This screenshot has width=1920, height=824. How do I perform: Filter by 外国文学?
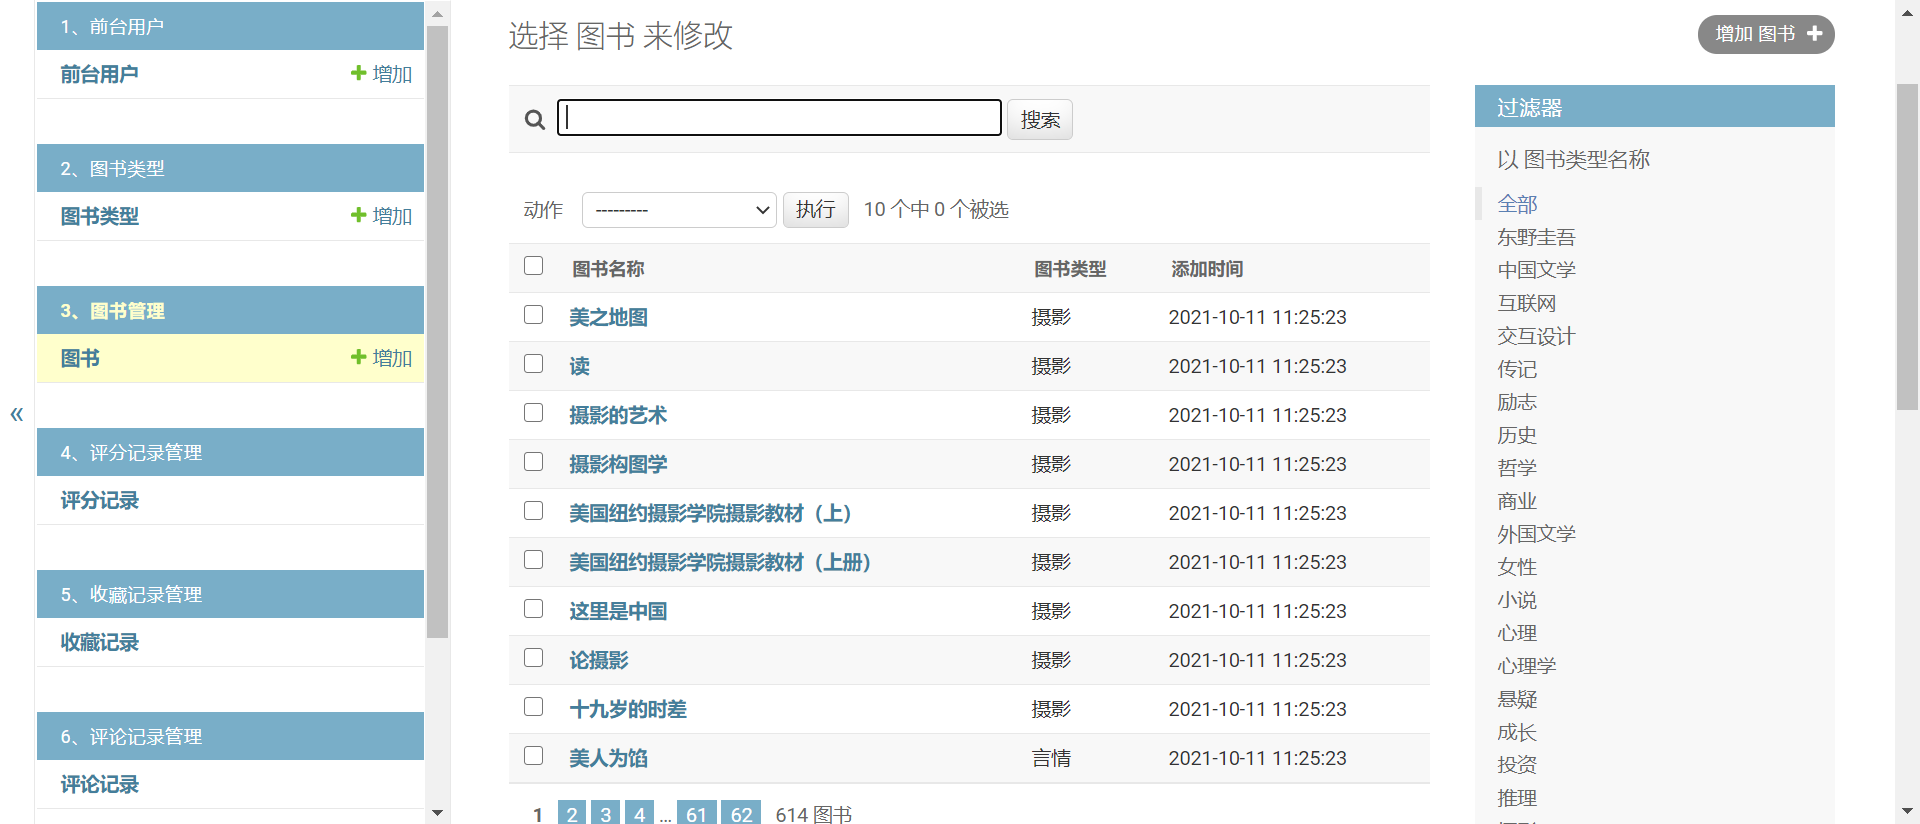1536,534
